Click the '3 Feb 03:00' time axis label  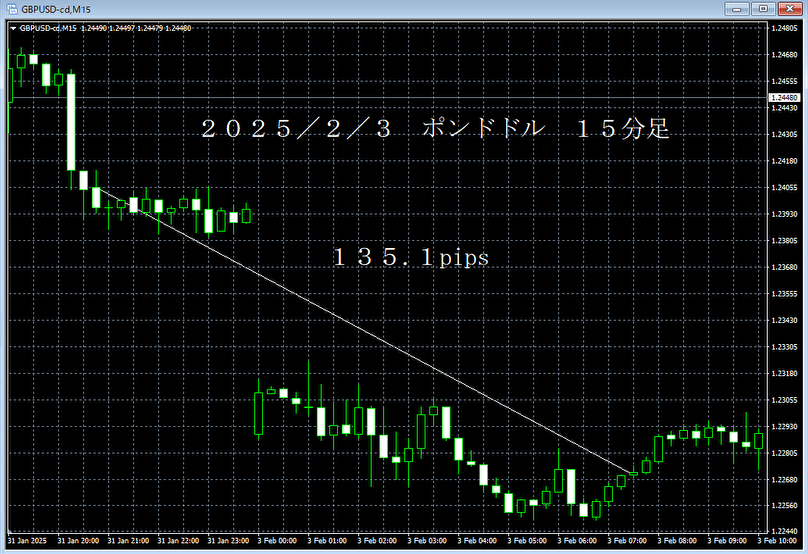[427, 541]
